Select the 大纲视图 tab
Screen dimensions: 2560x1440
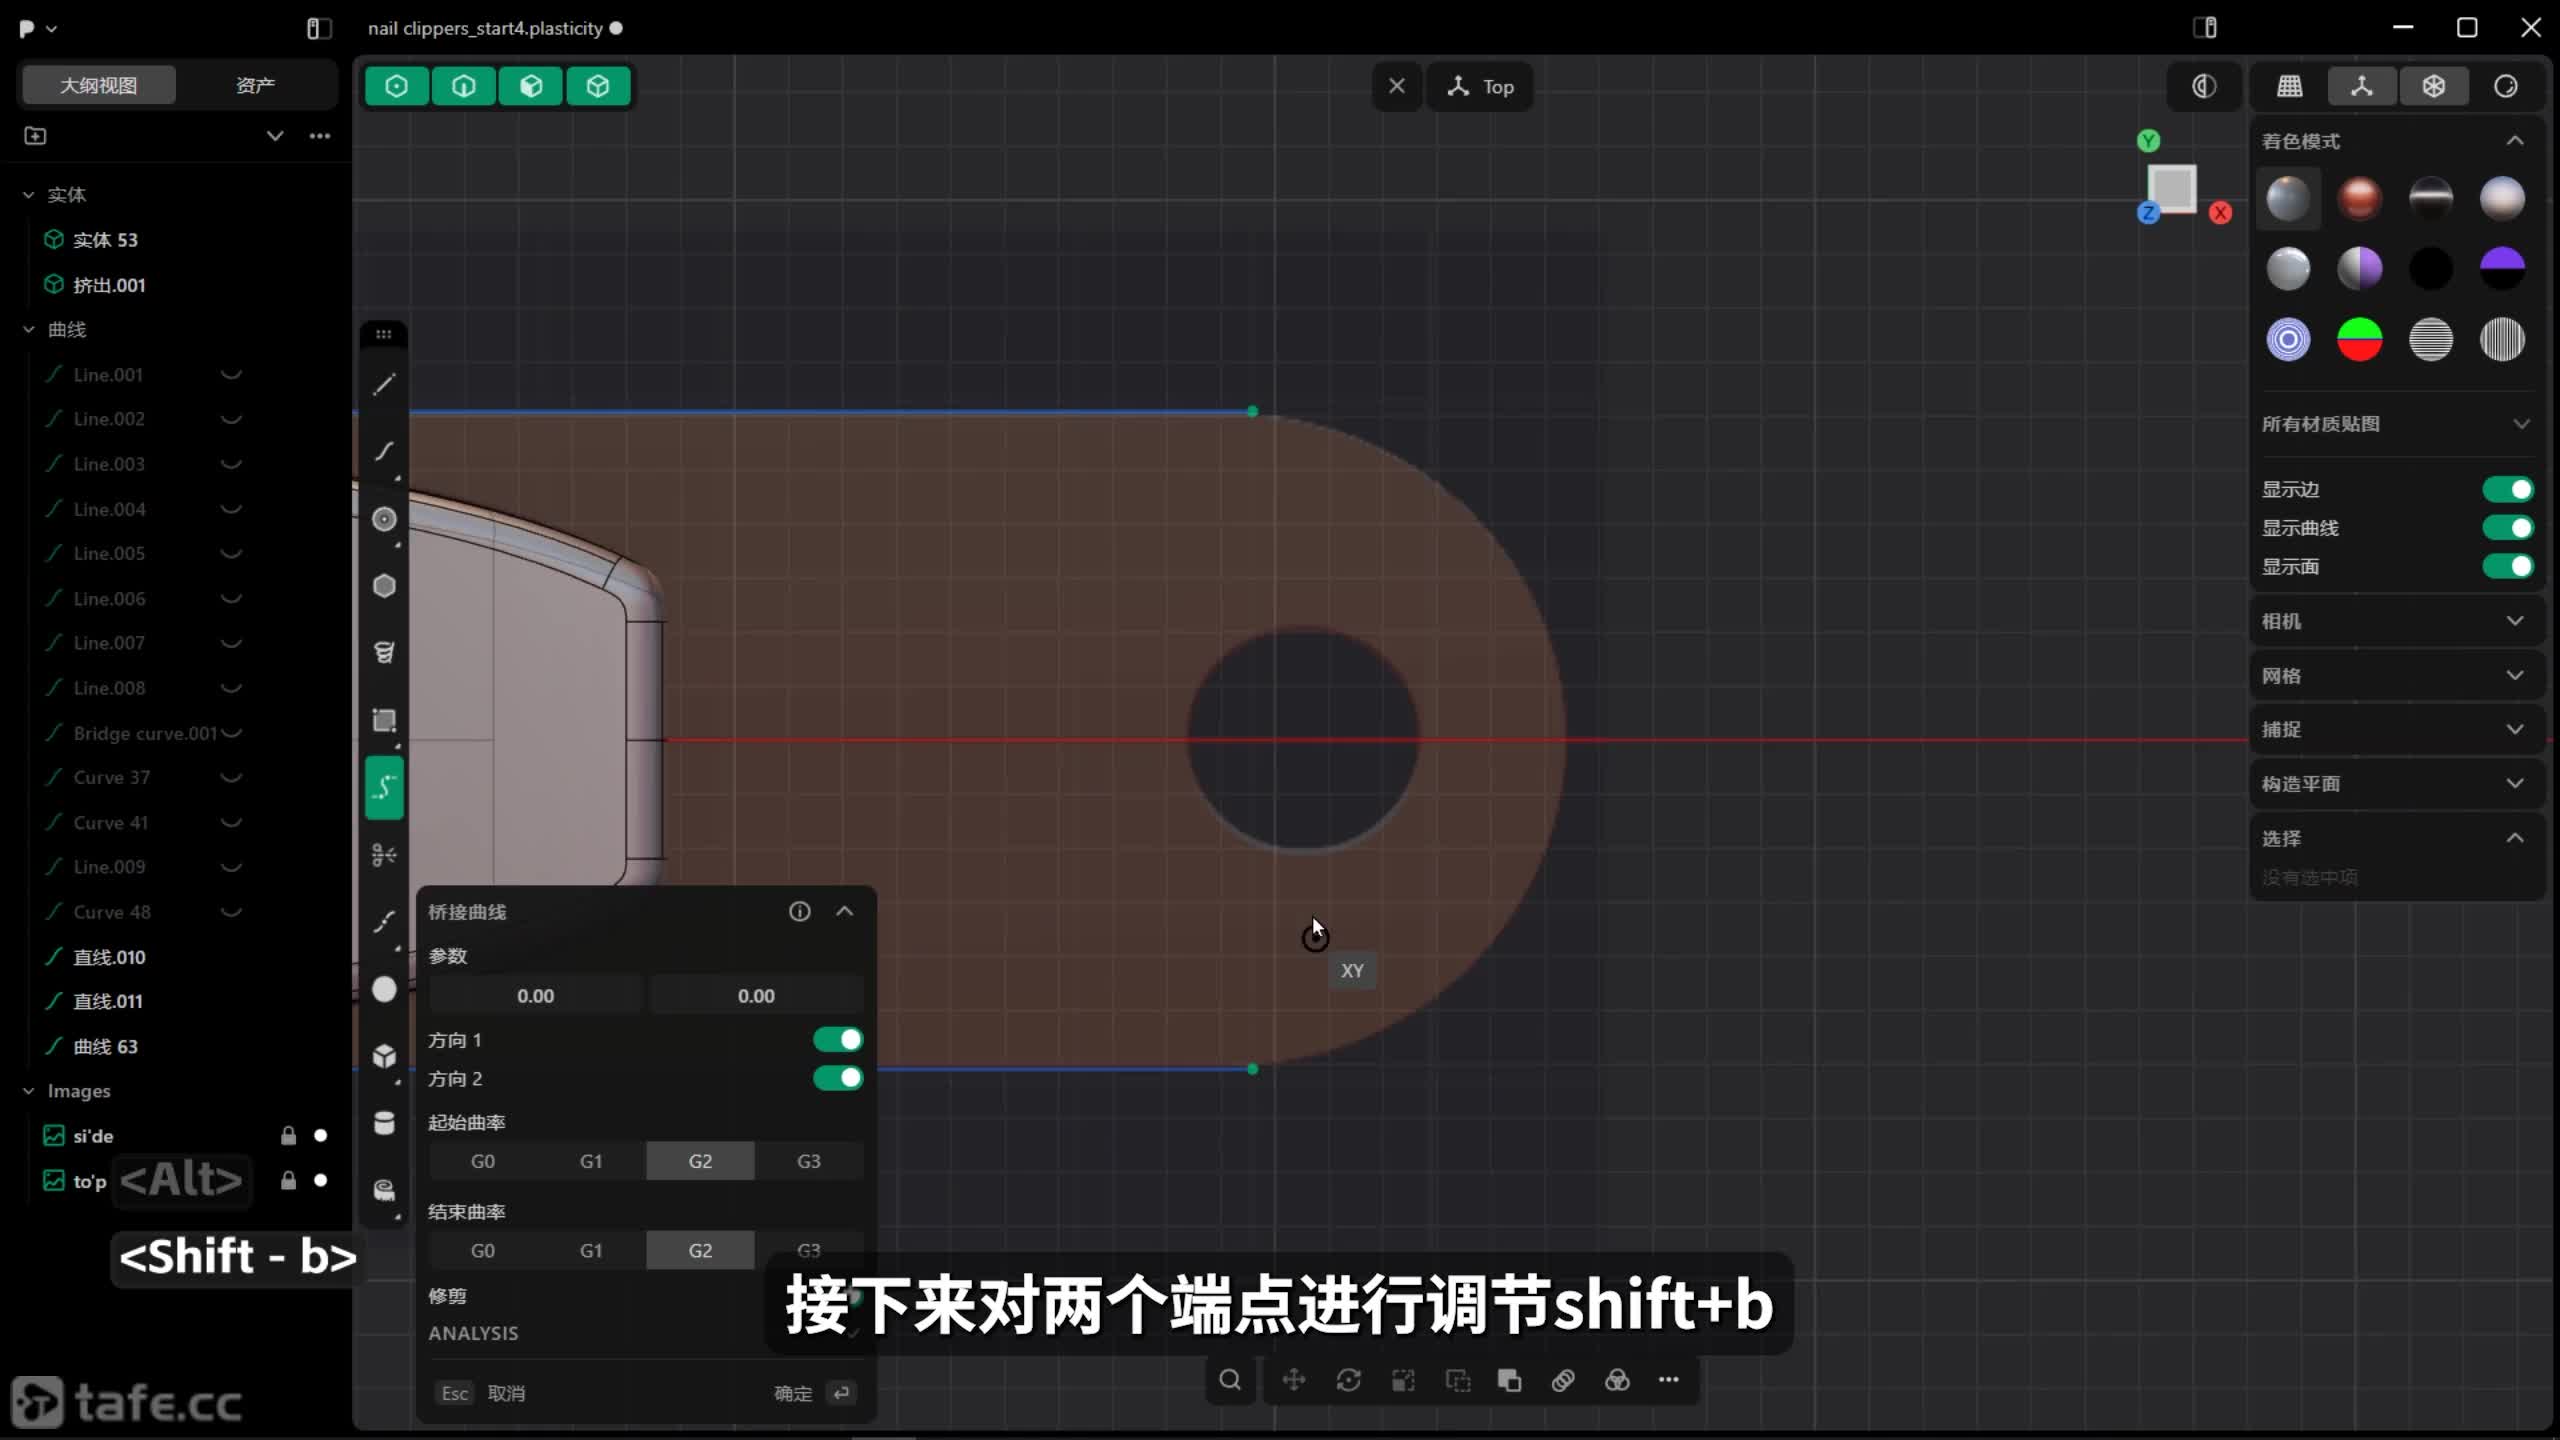pyautogui.click(x=98, y=85)
